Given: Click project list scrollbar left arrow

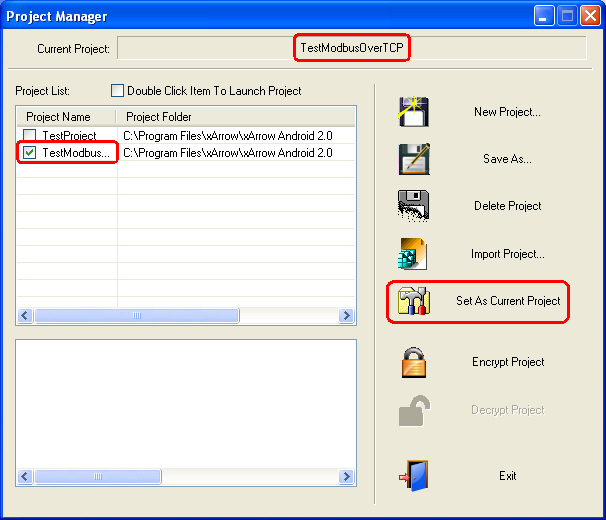Looking at the screenshot, I should pos(25,316).
